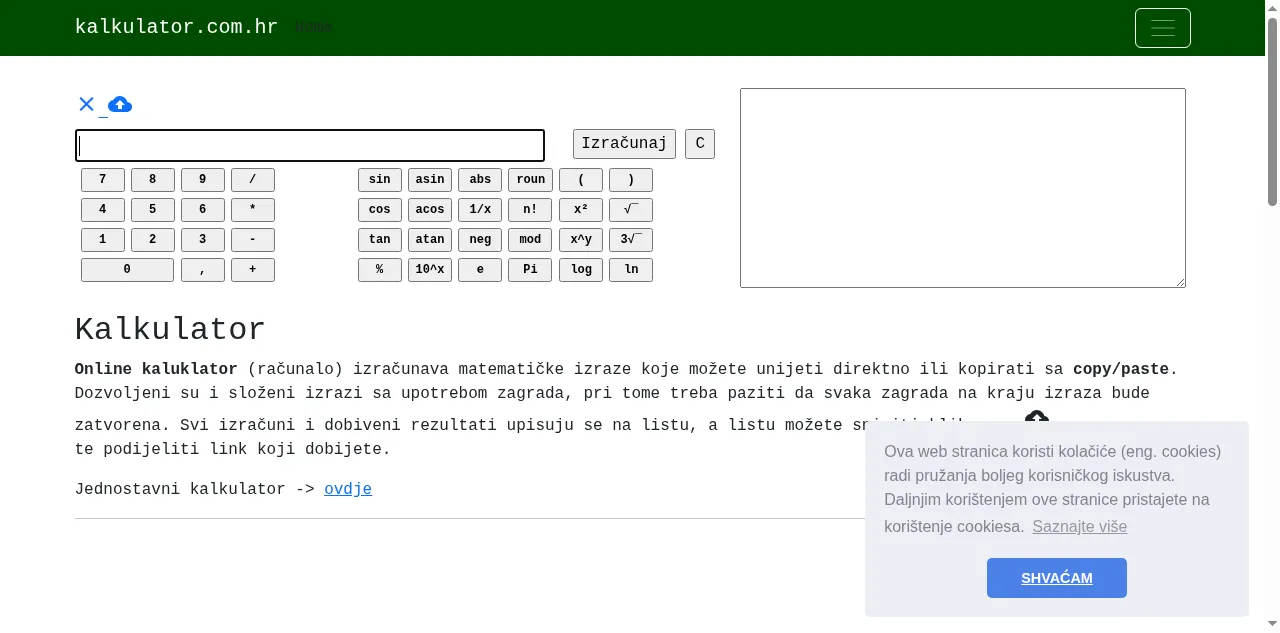Click the neg negate button

coord(480,240)
